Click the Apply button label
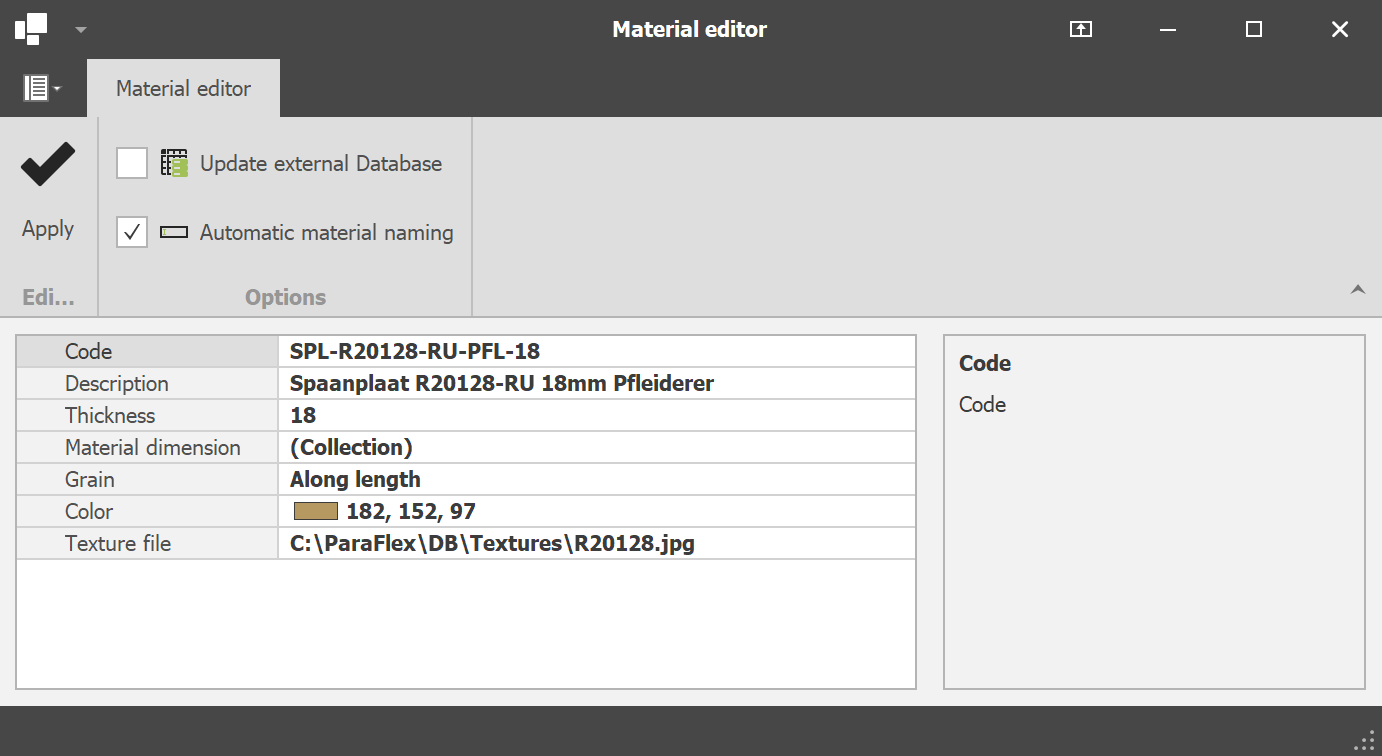Viewport: 1382px width, 756px height. coord(48,229)
